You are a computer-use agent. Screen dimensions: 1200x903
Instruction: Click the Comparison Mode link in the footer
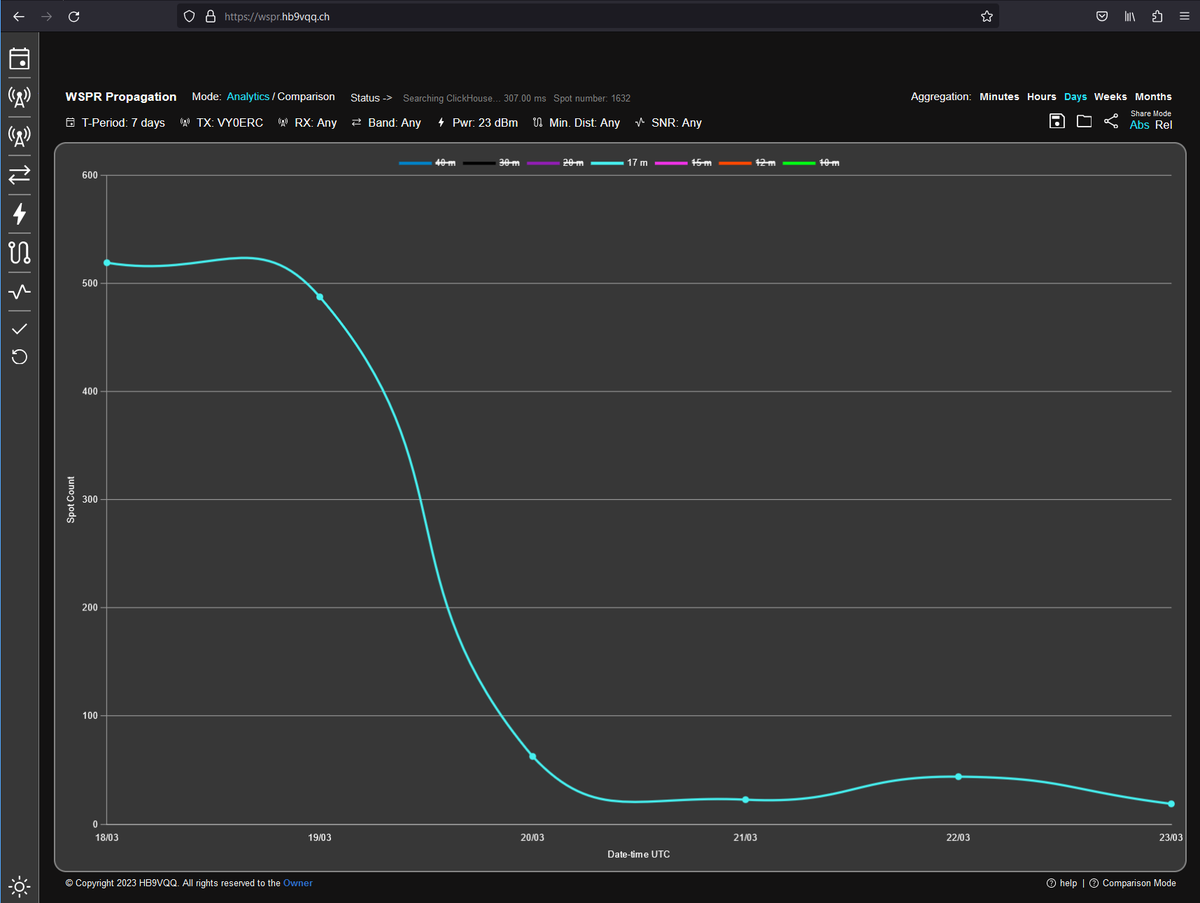pos(1132,883)
